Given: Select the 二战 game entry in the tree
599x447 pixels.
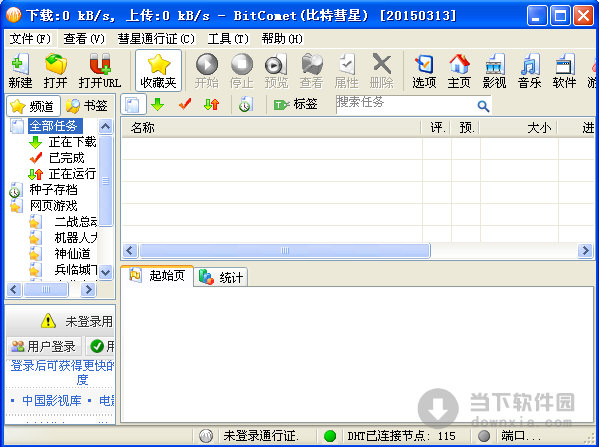Looking at the screenshot, I should 76,222.
